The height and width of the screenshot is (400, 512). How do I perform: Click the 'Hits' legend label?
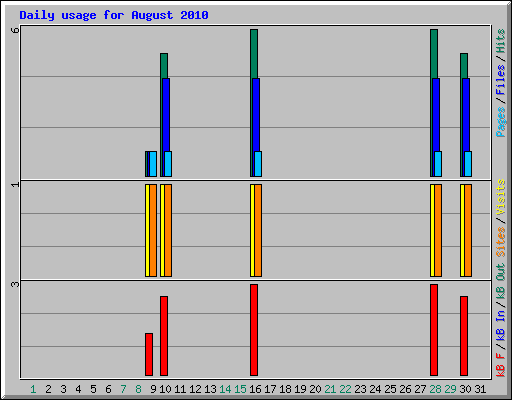click(500, 41)
